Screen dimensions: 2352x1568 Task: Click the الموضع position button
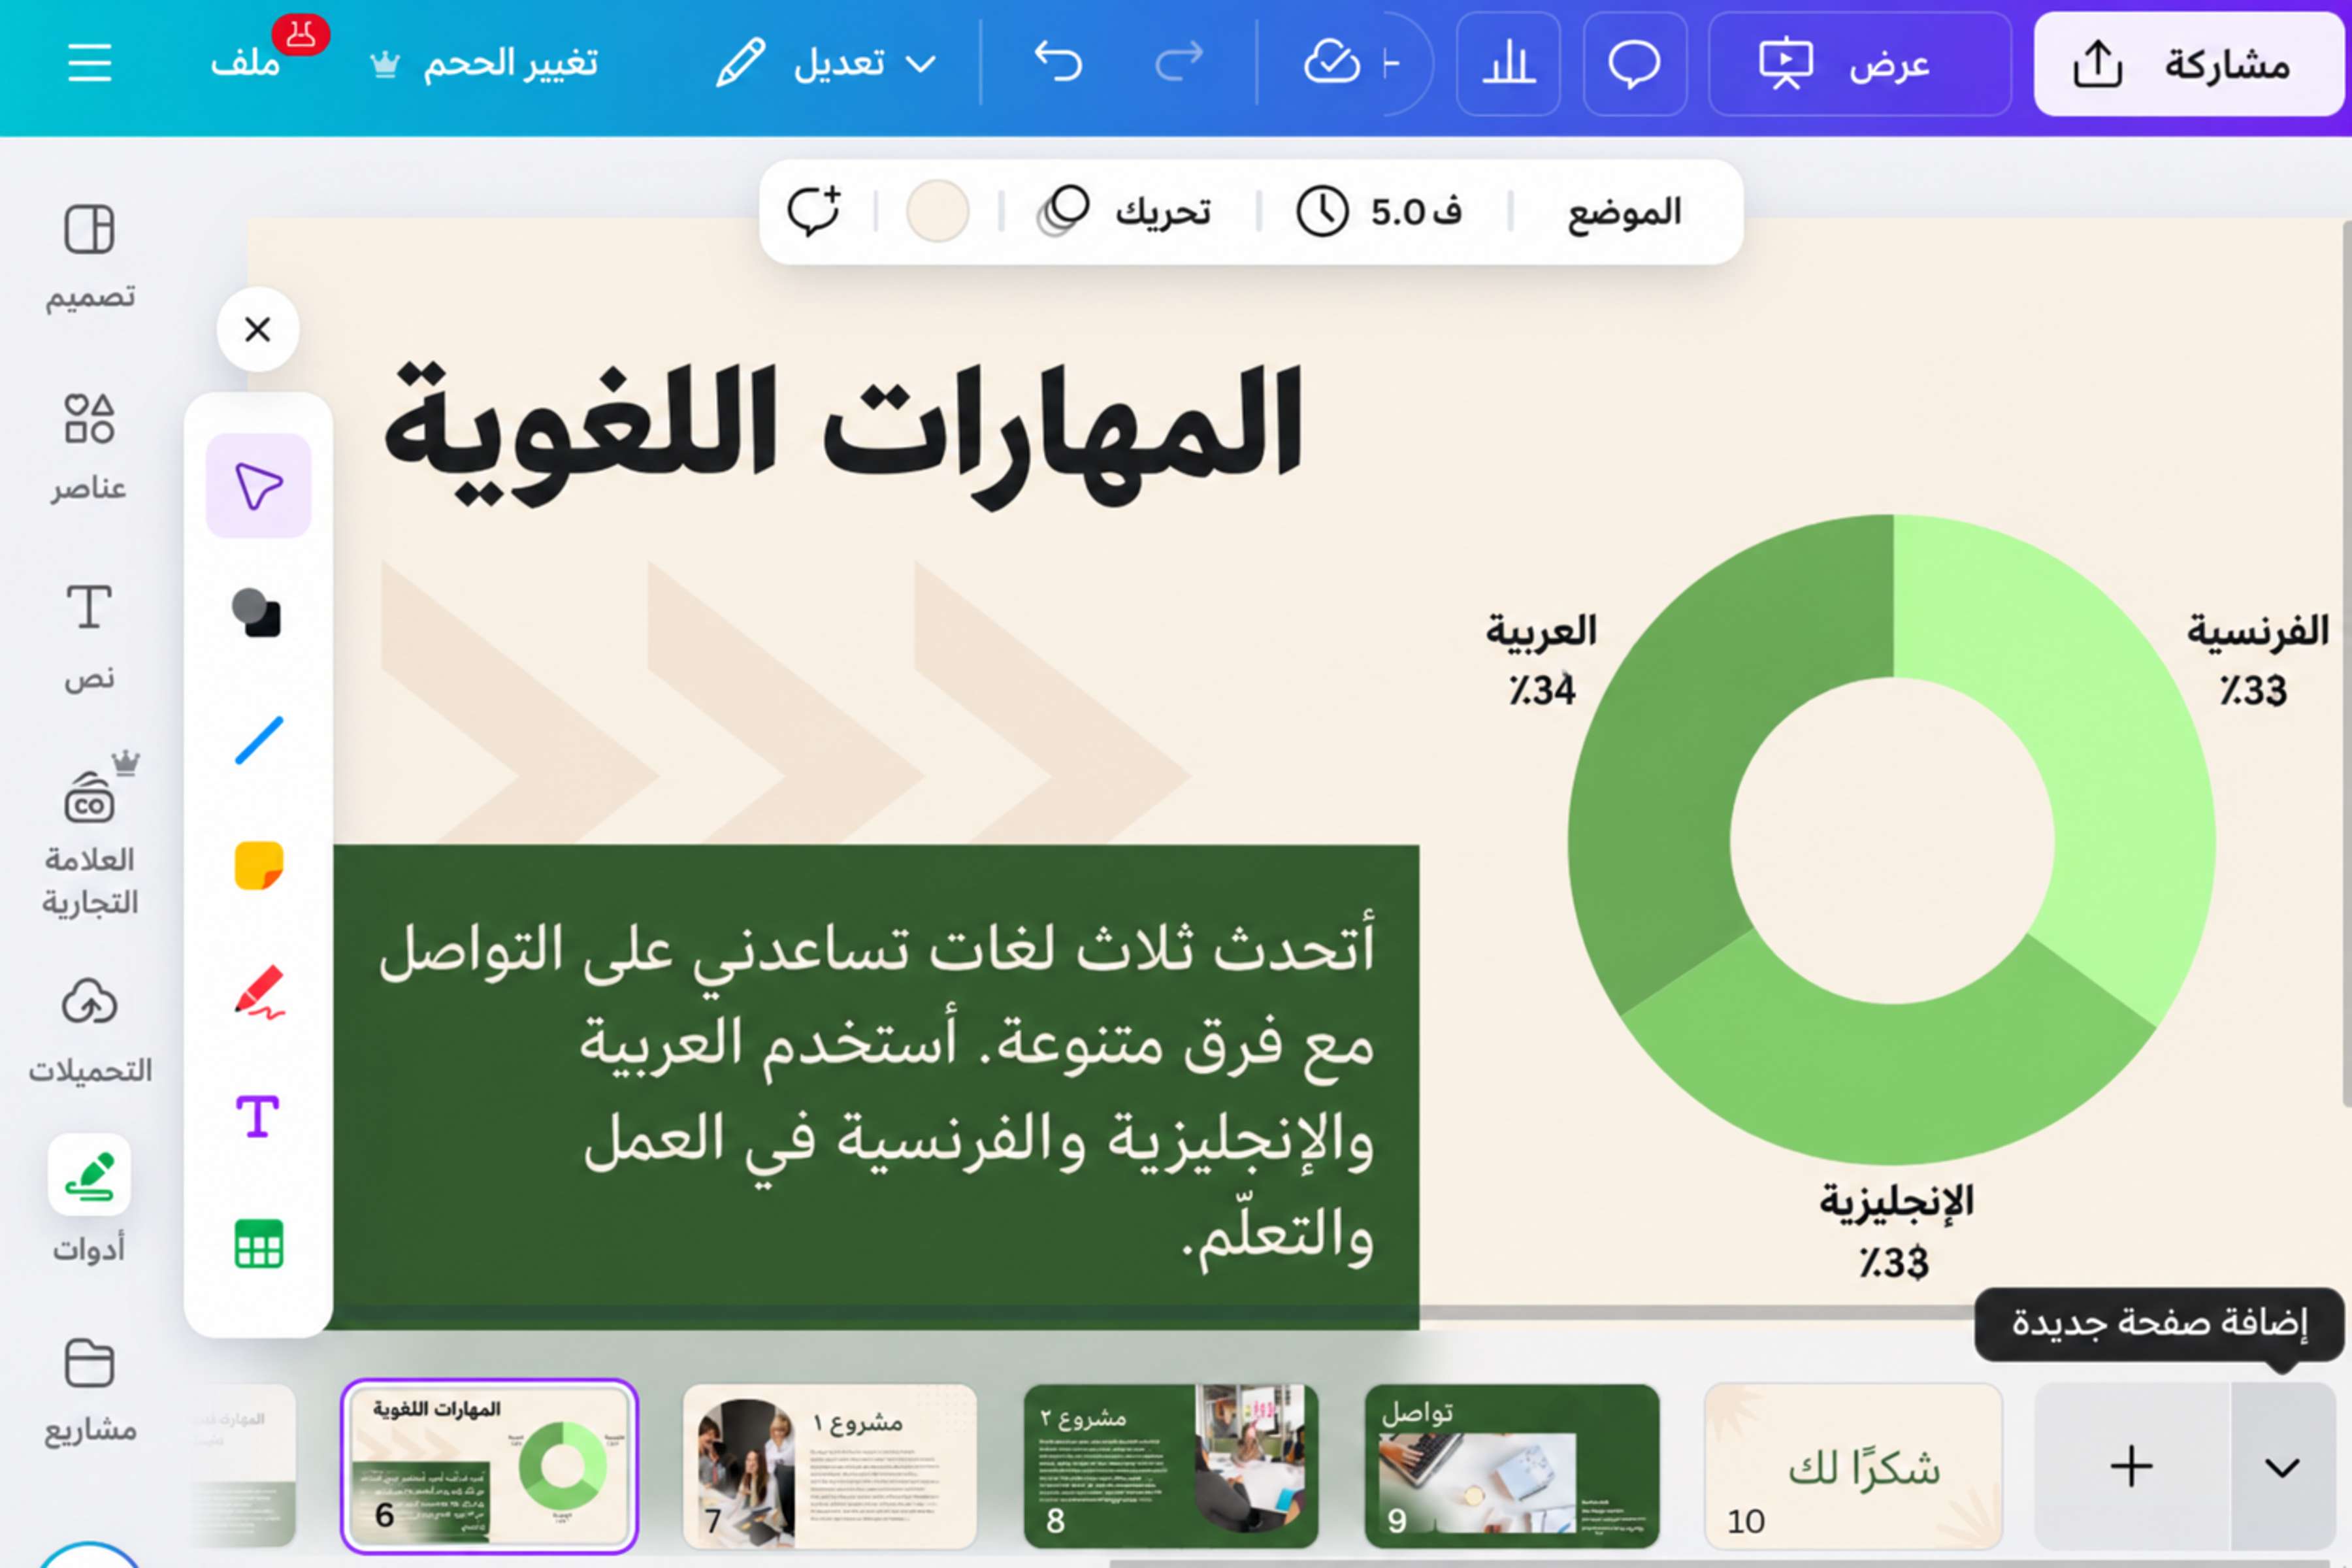(x=1624, y=211)
